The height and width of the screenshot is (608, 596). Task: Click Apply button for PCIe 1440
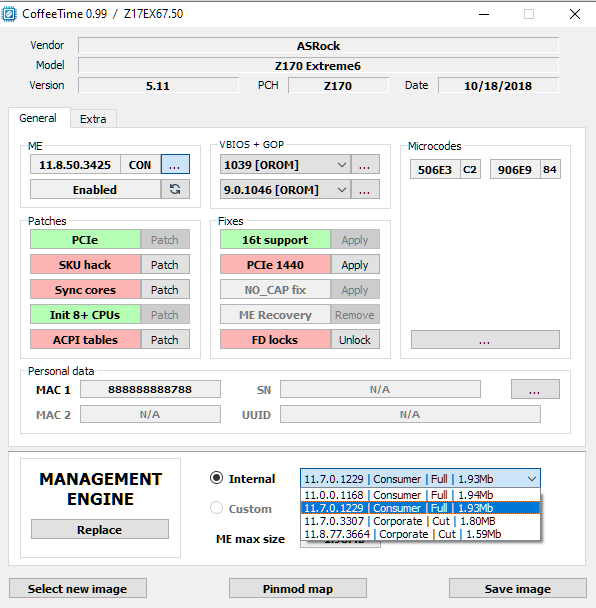tap(355, 264)
